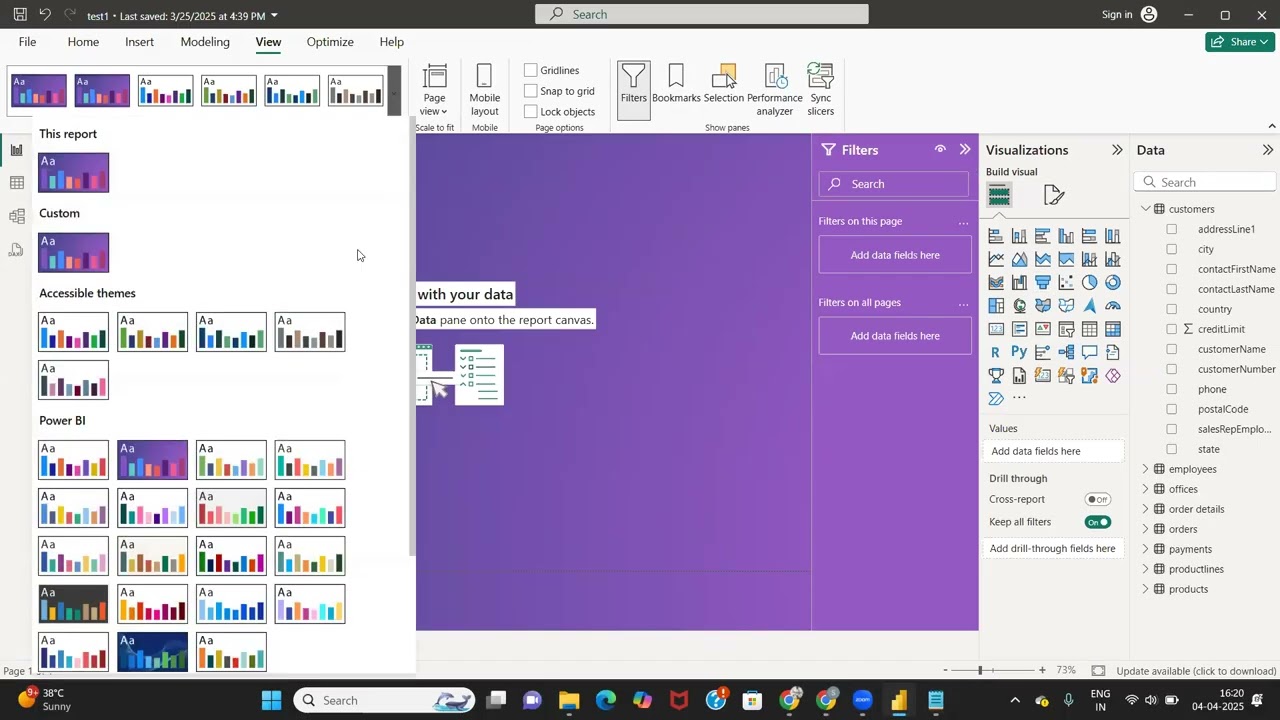Check the city field checkbox
This screenshot has width=1280, height=720.
1172,249
